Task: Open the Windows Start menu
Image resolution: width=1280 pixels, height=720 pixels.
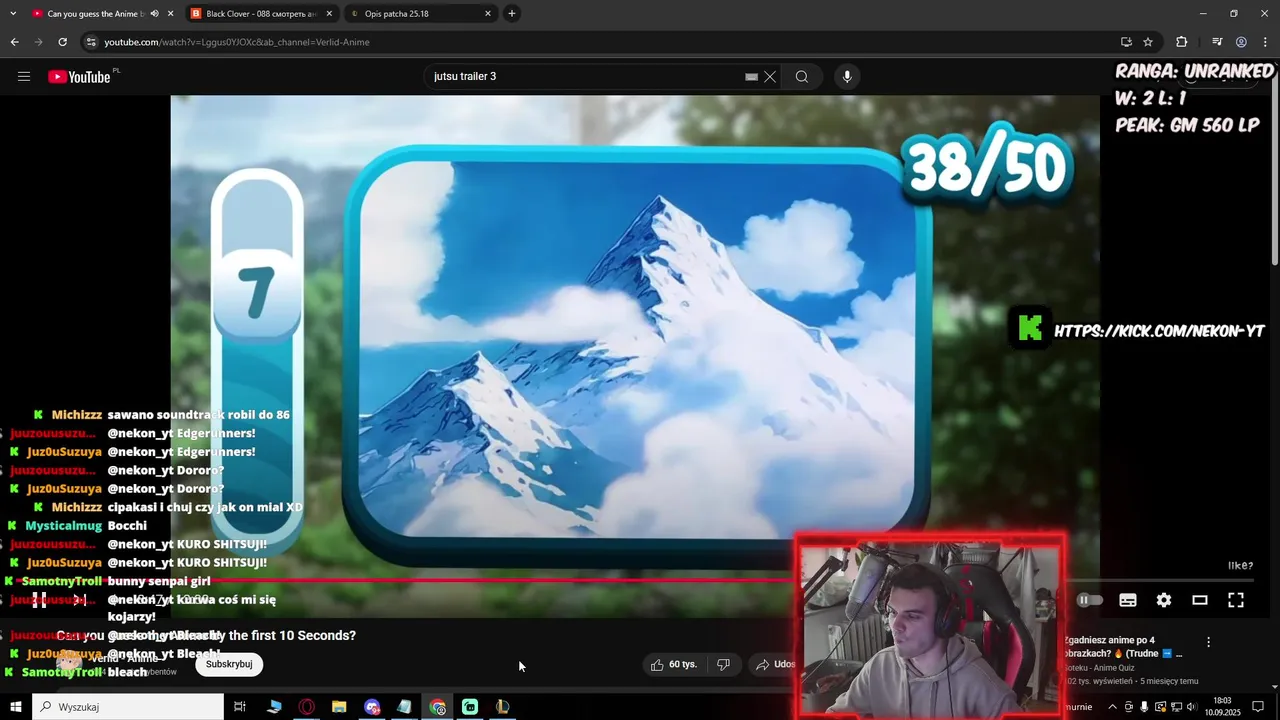Action: [15, 707]
